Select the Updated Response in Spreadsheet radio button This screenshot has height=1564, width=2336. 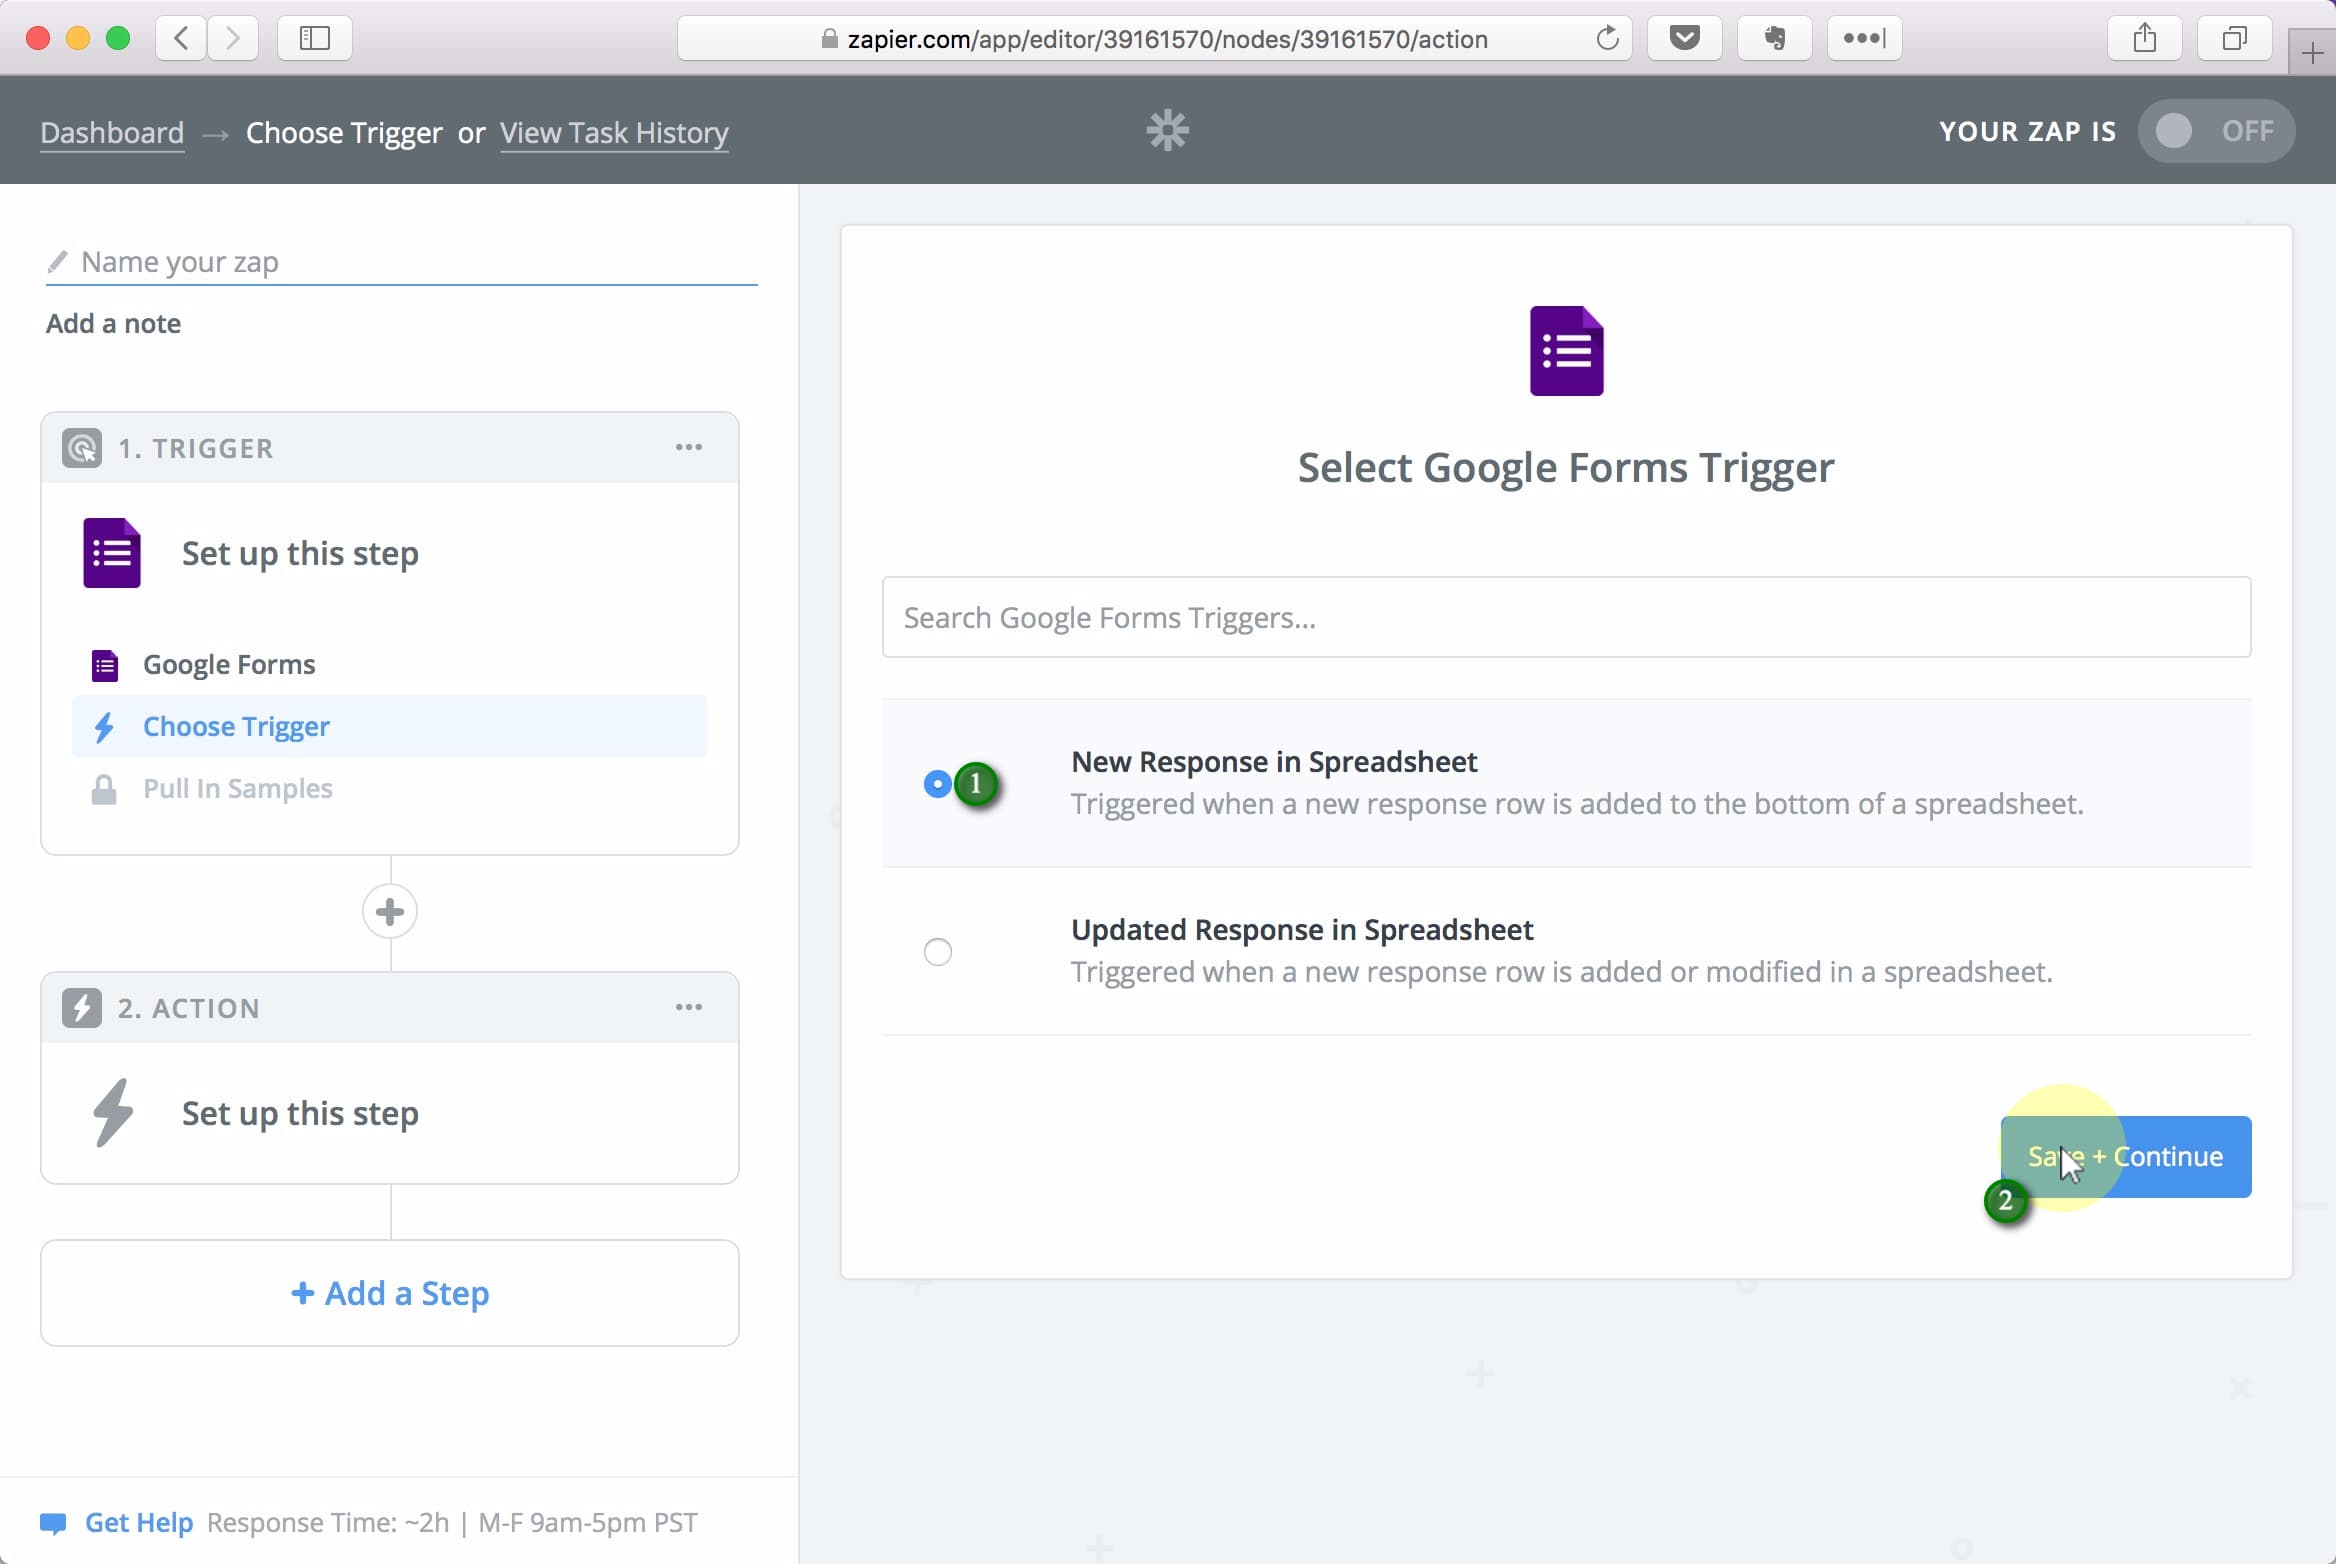pos(937,950)
